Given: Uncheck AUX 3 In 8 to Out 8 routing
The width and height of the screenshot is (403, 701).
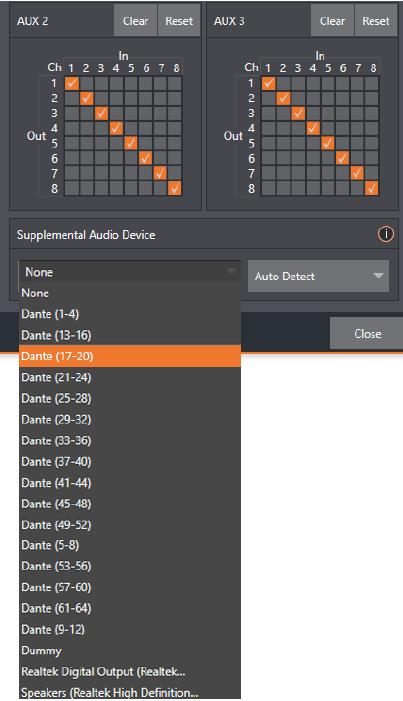Looking at the screenshot, I should click(x=372, y=188).
